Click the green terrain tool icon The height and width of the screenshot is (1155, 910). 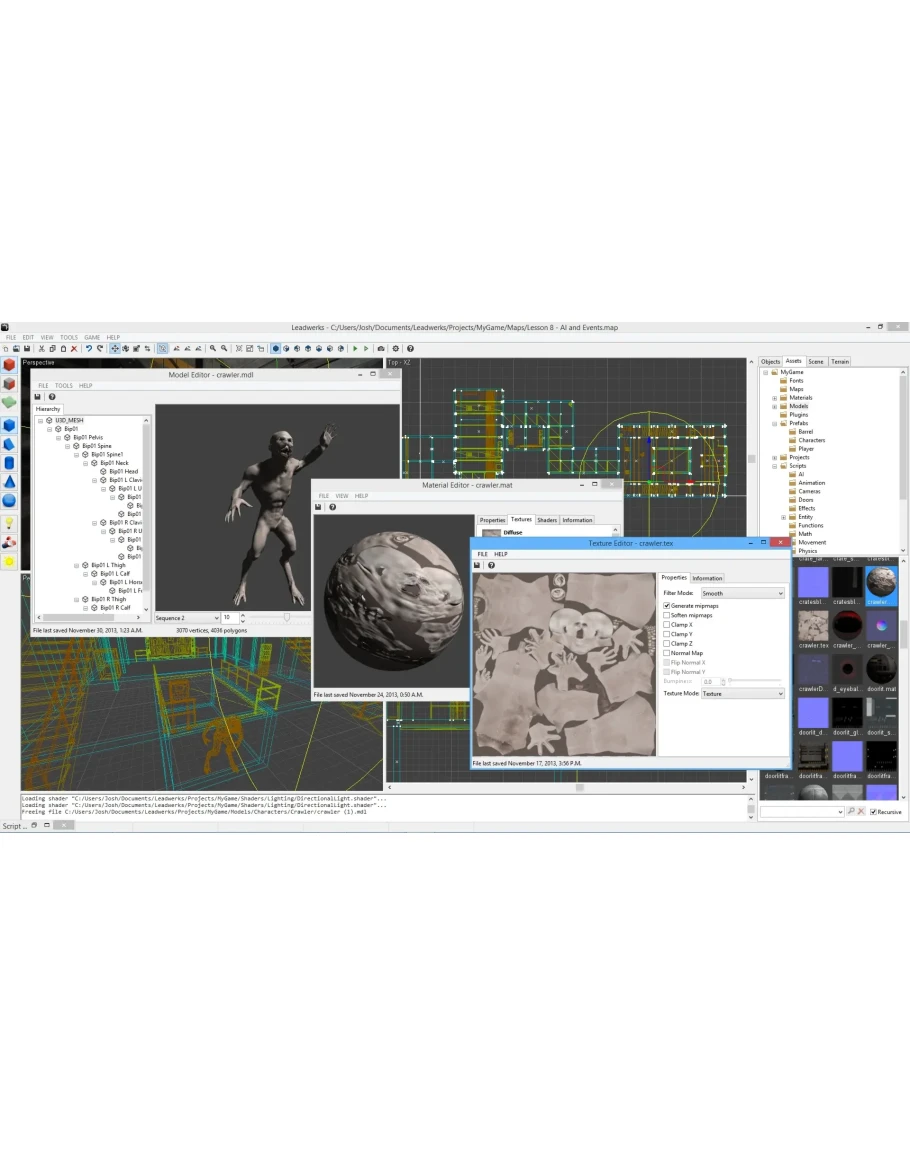9,402
